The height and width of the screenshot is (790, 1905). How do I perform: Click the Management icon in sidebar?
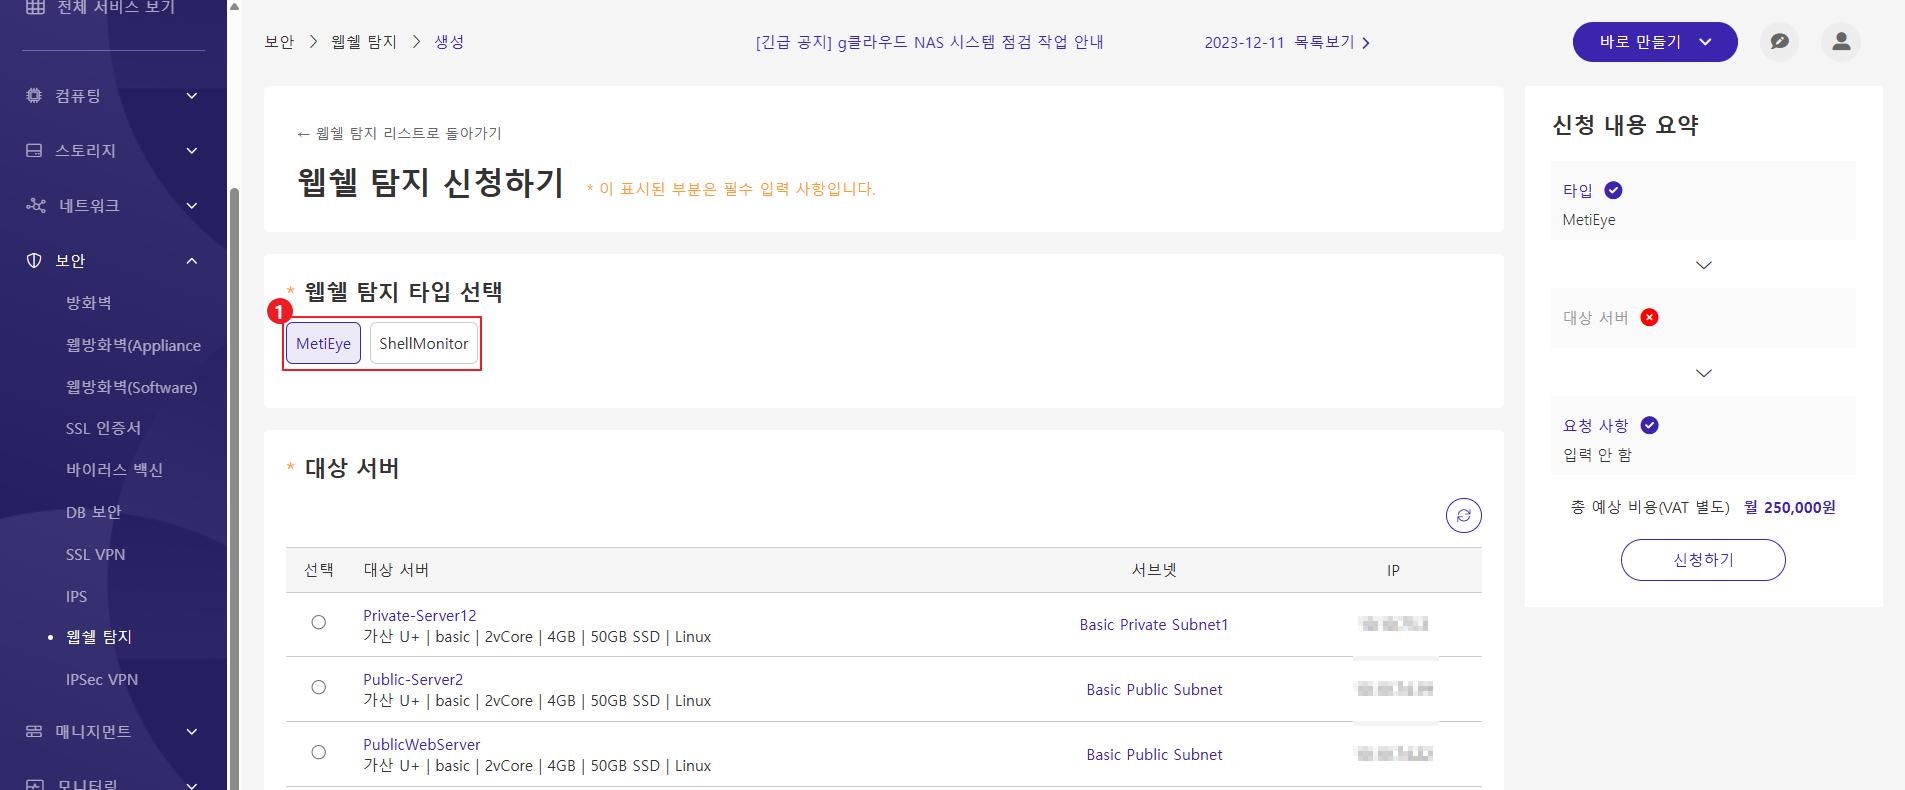coord(34,731)
